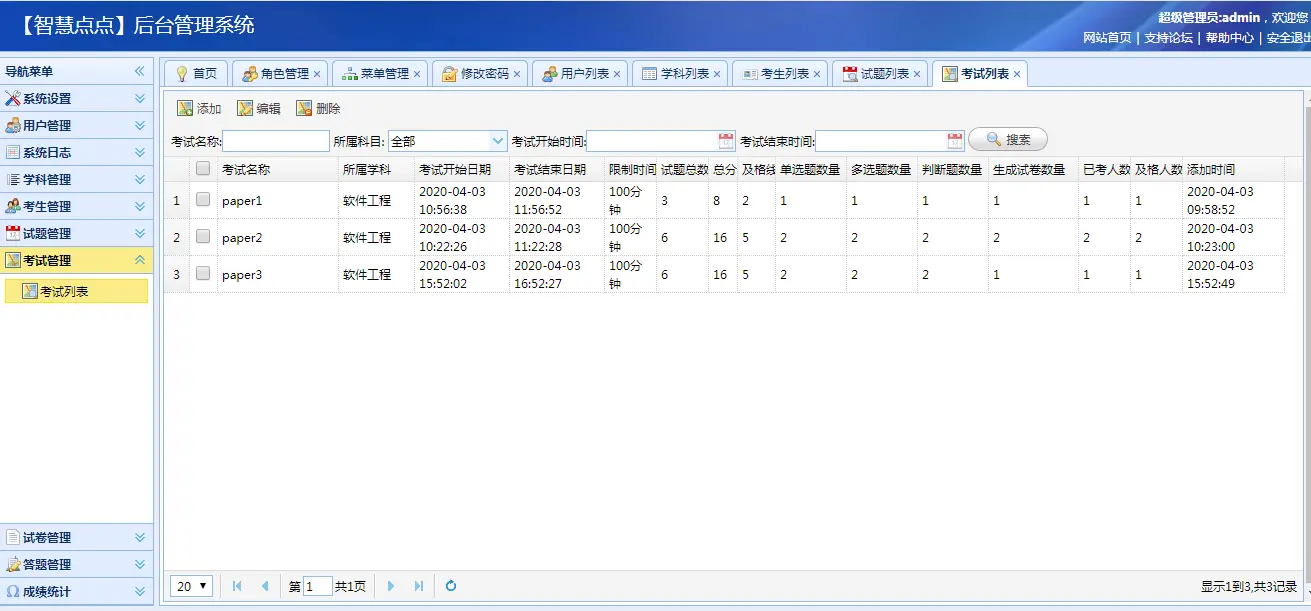Click the 添加 (add) toolbar icon
1311x611 pixels.
(185, 109)
